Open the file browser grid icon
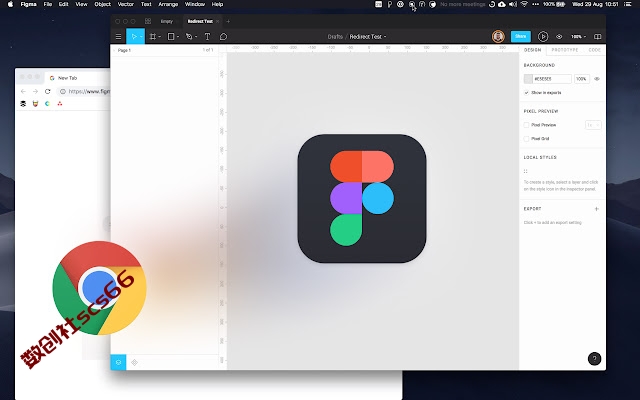This screenshot has width=640, height=400. pos(148,21)
